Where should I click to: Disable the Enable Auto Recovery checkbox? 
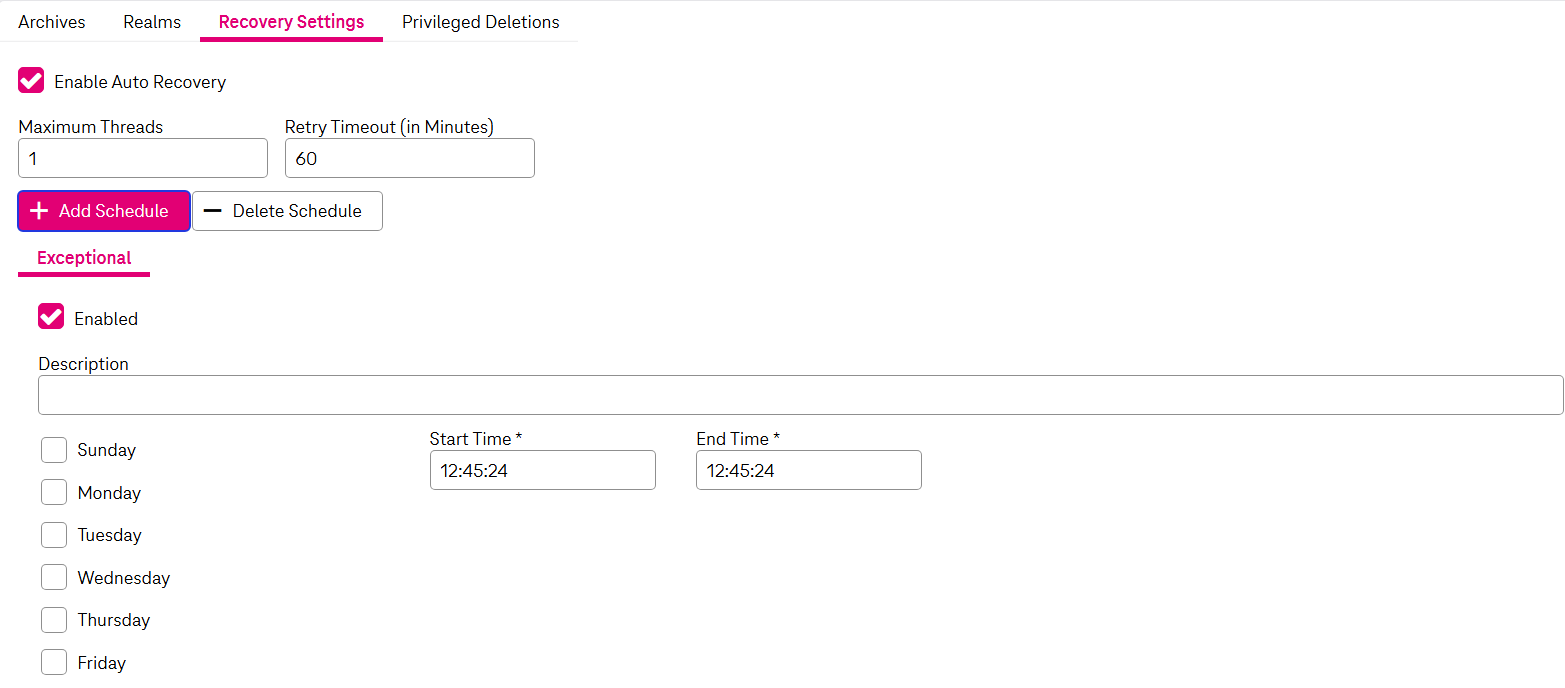tap(31, 81)
